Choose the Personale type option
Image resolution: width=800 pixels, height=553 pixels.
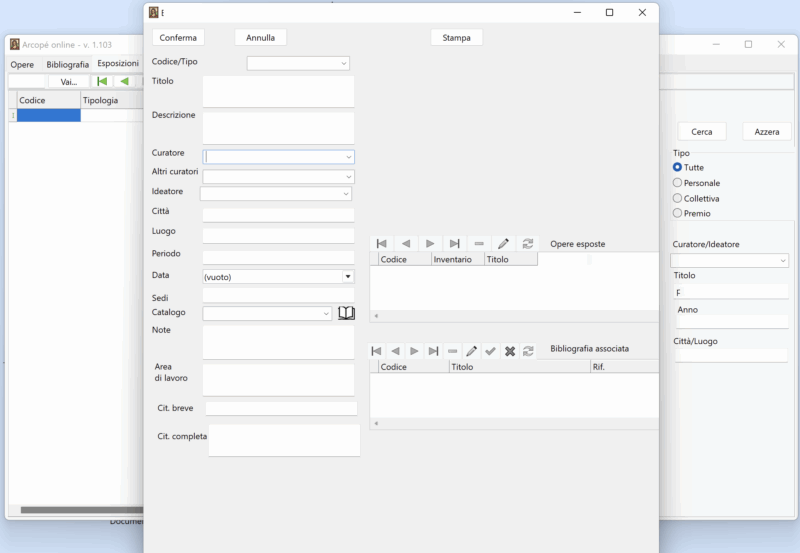coord(678,183)
